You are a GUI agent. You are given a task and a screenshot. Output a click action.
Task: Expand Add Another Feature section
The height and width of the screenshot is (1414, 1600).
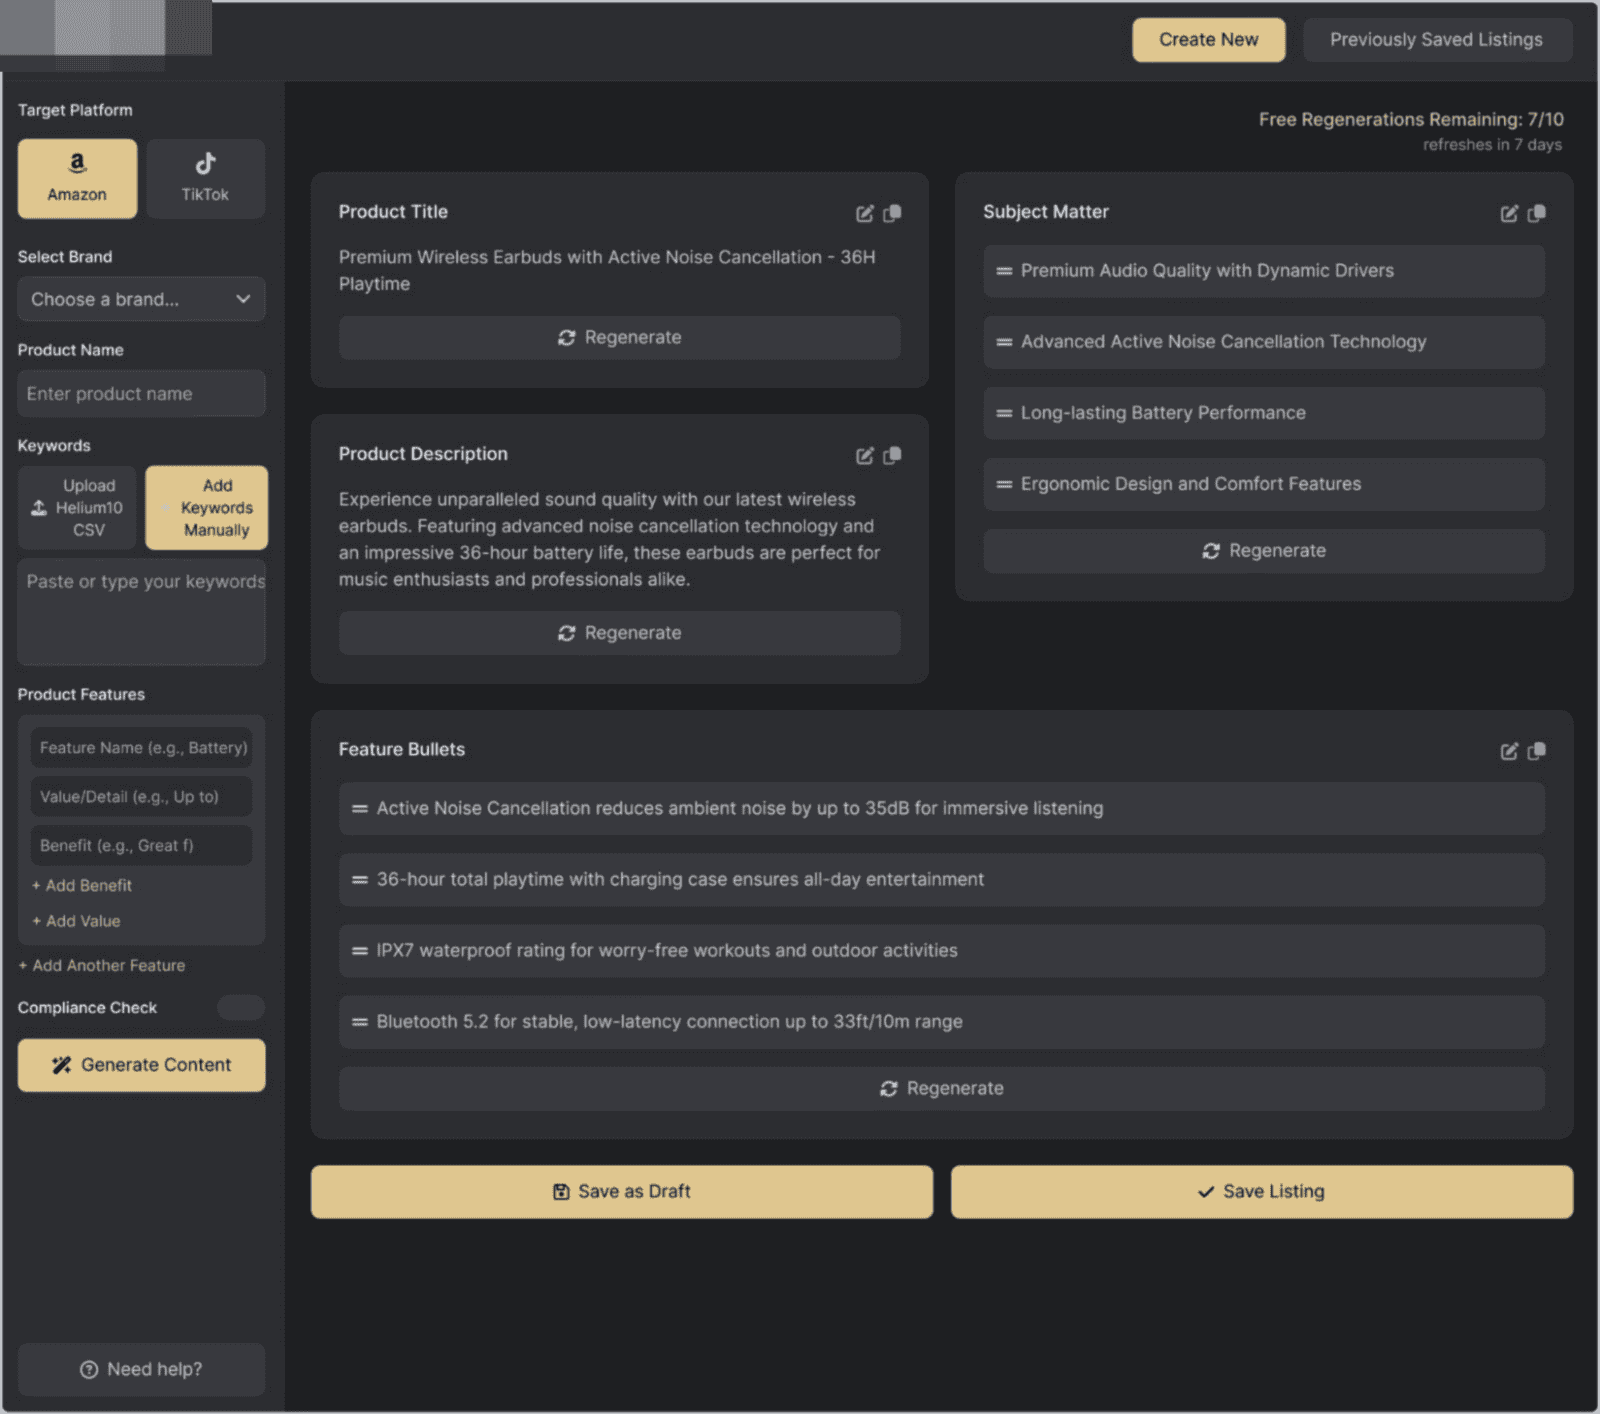point(100,965)
